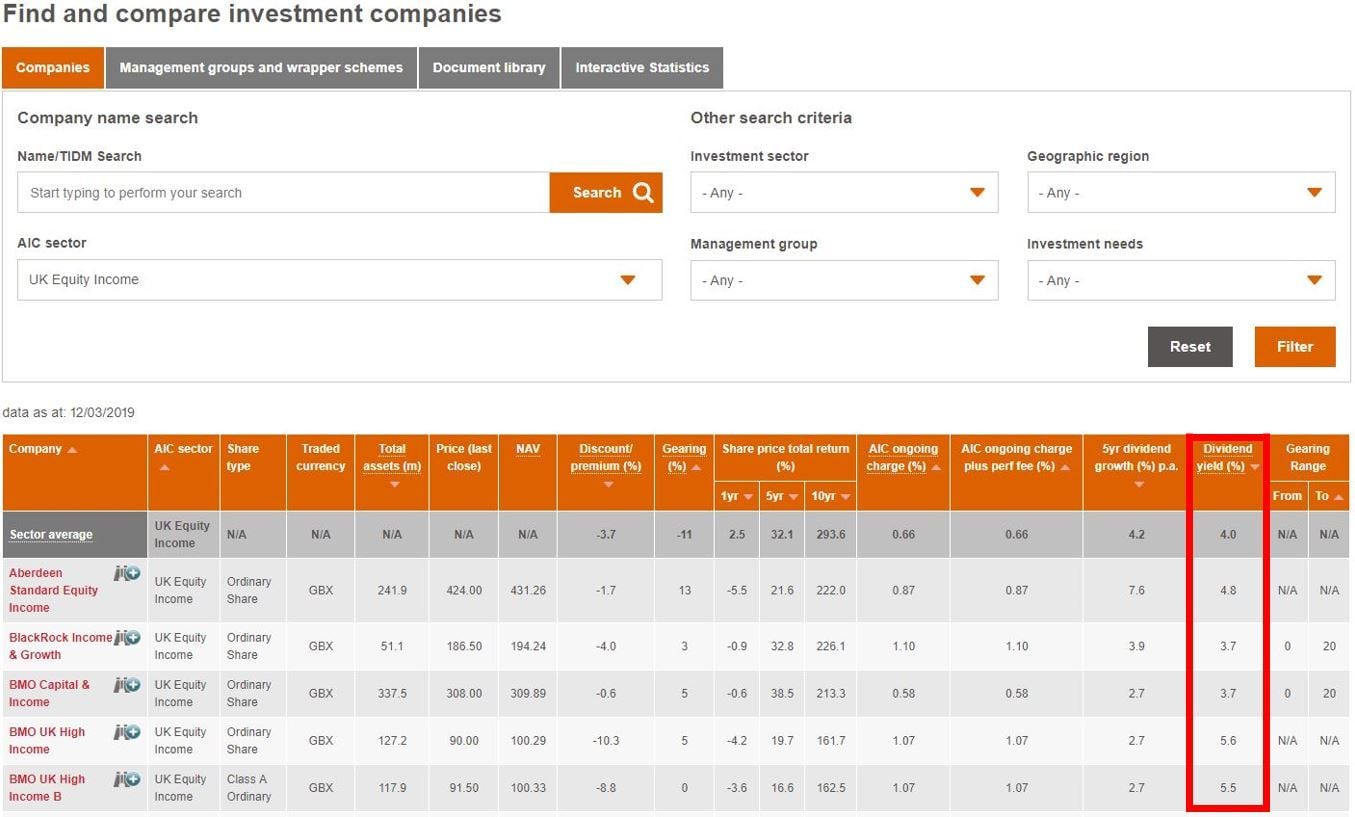Viewport: 1355px width, 817px height.
Task: Apply criteria with the Filter button
Action: [x=1295, y=347]
